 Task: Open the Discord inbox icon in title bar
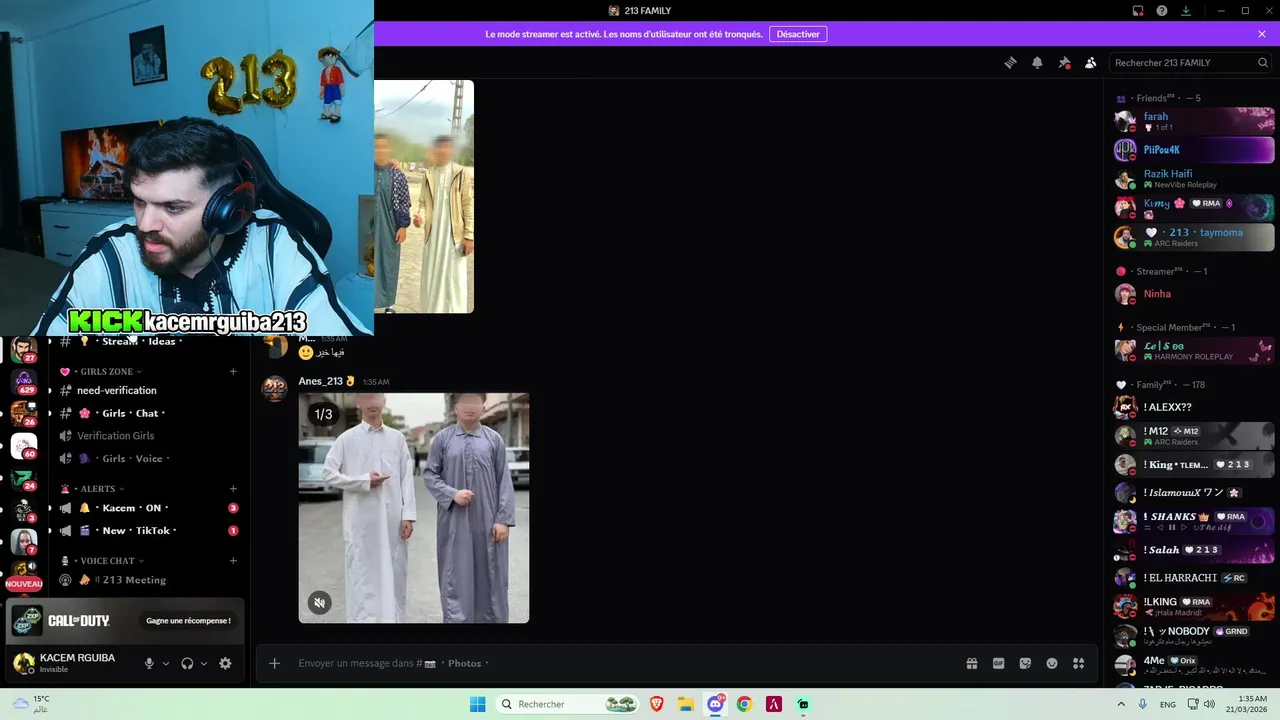pos(1138,11)
